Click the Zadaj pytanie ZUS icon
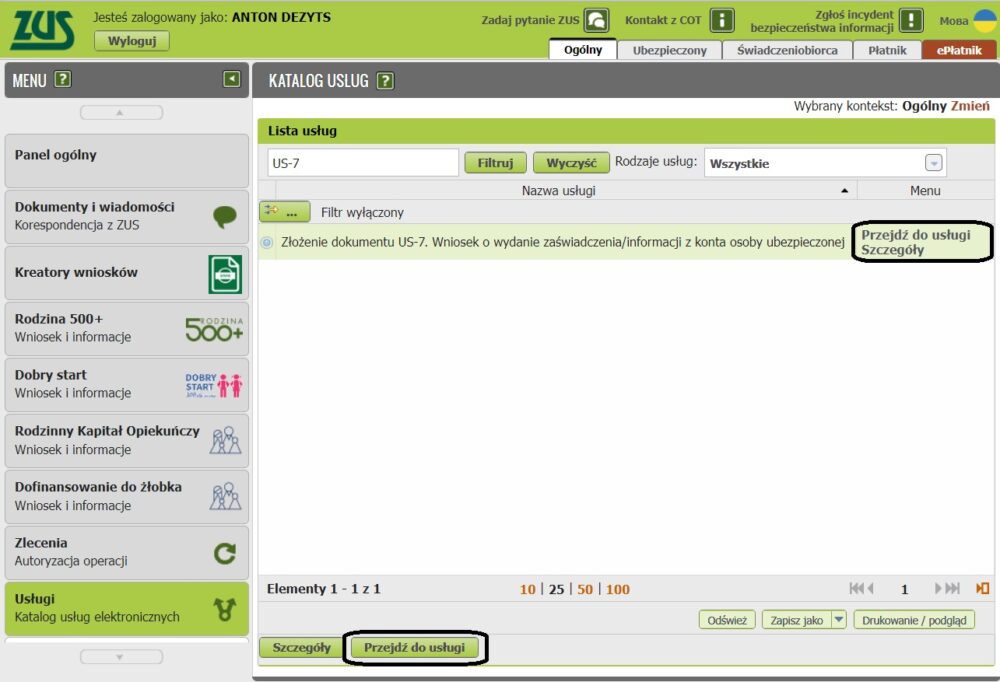The image size is (1000, 682). [x=597, y=20]
